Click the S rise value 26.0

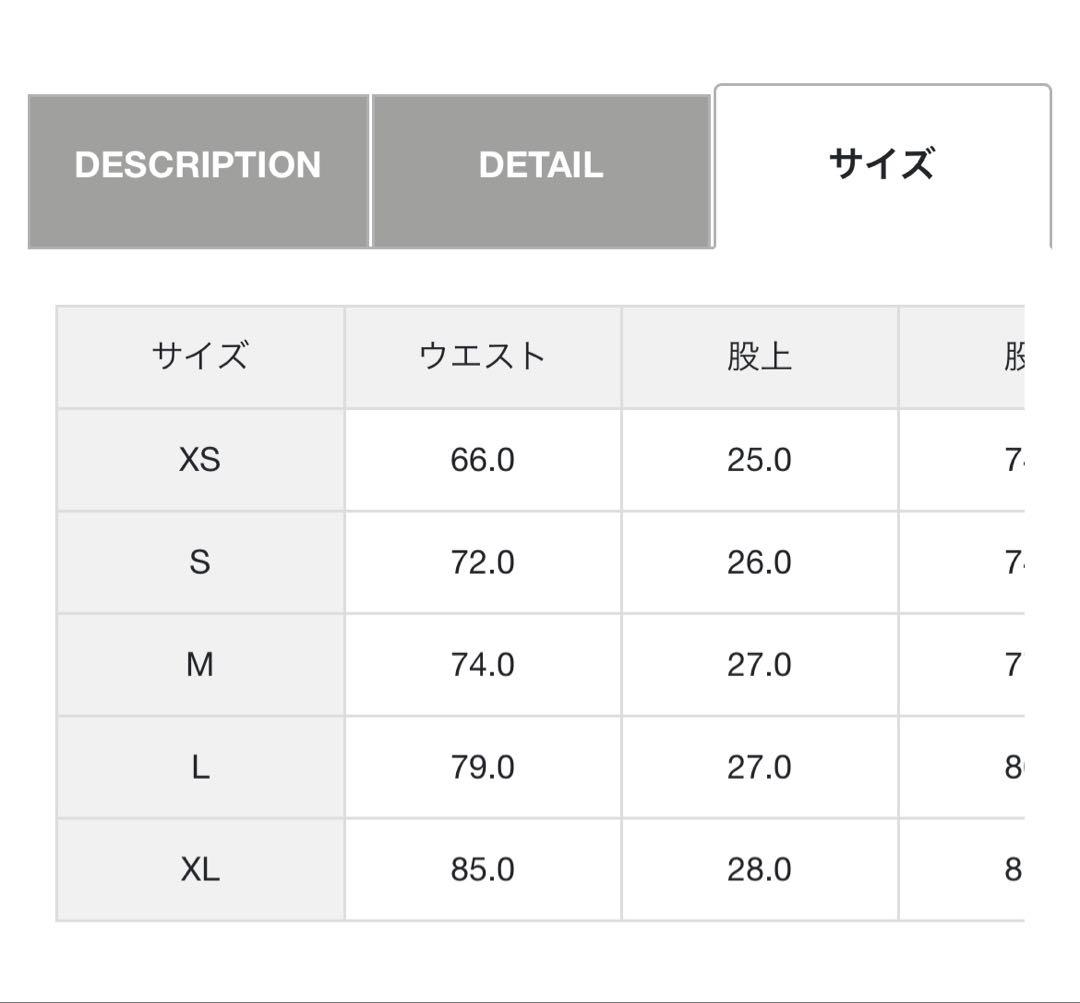(x=759, y=562)
